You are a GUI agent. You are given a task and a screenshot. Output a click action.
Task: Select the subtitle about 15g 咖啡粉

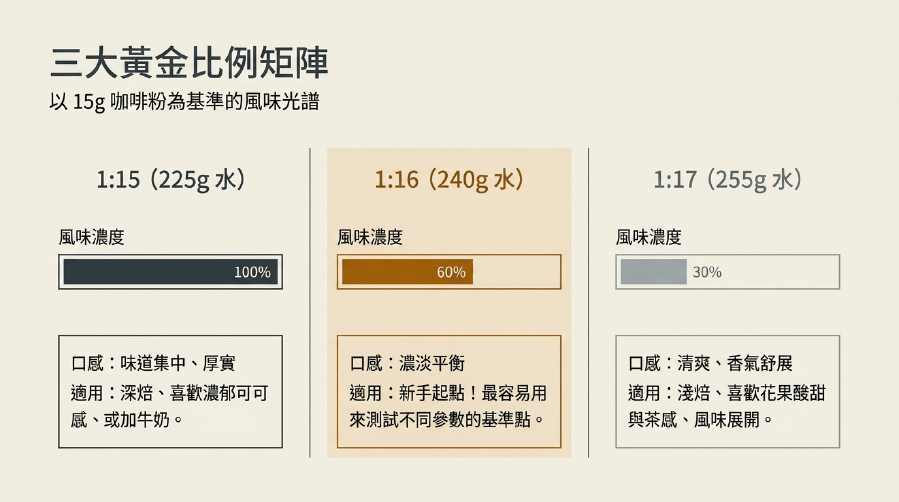184,102
